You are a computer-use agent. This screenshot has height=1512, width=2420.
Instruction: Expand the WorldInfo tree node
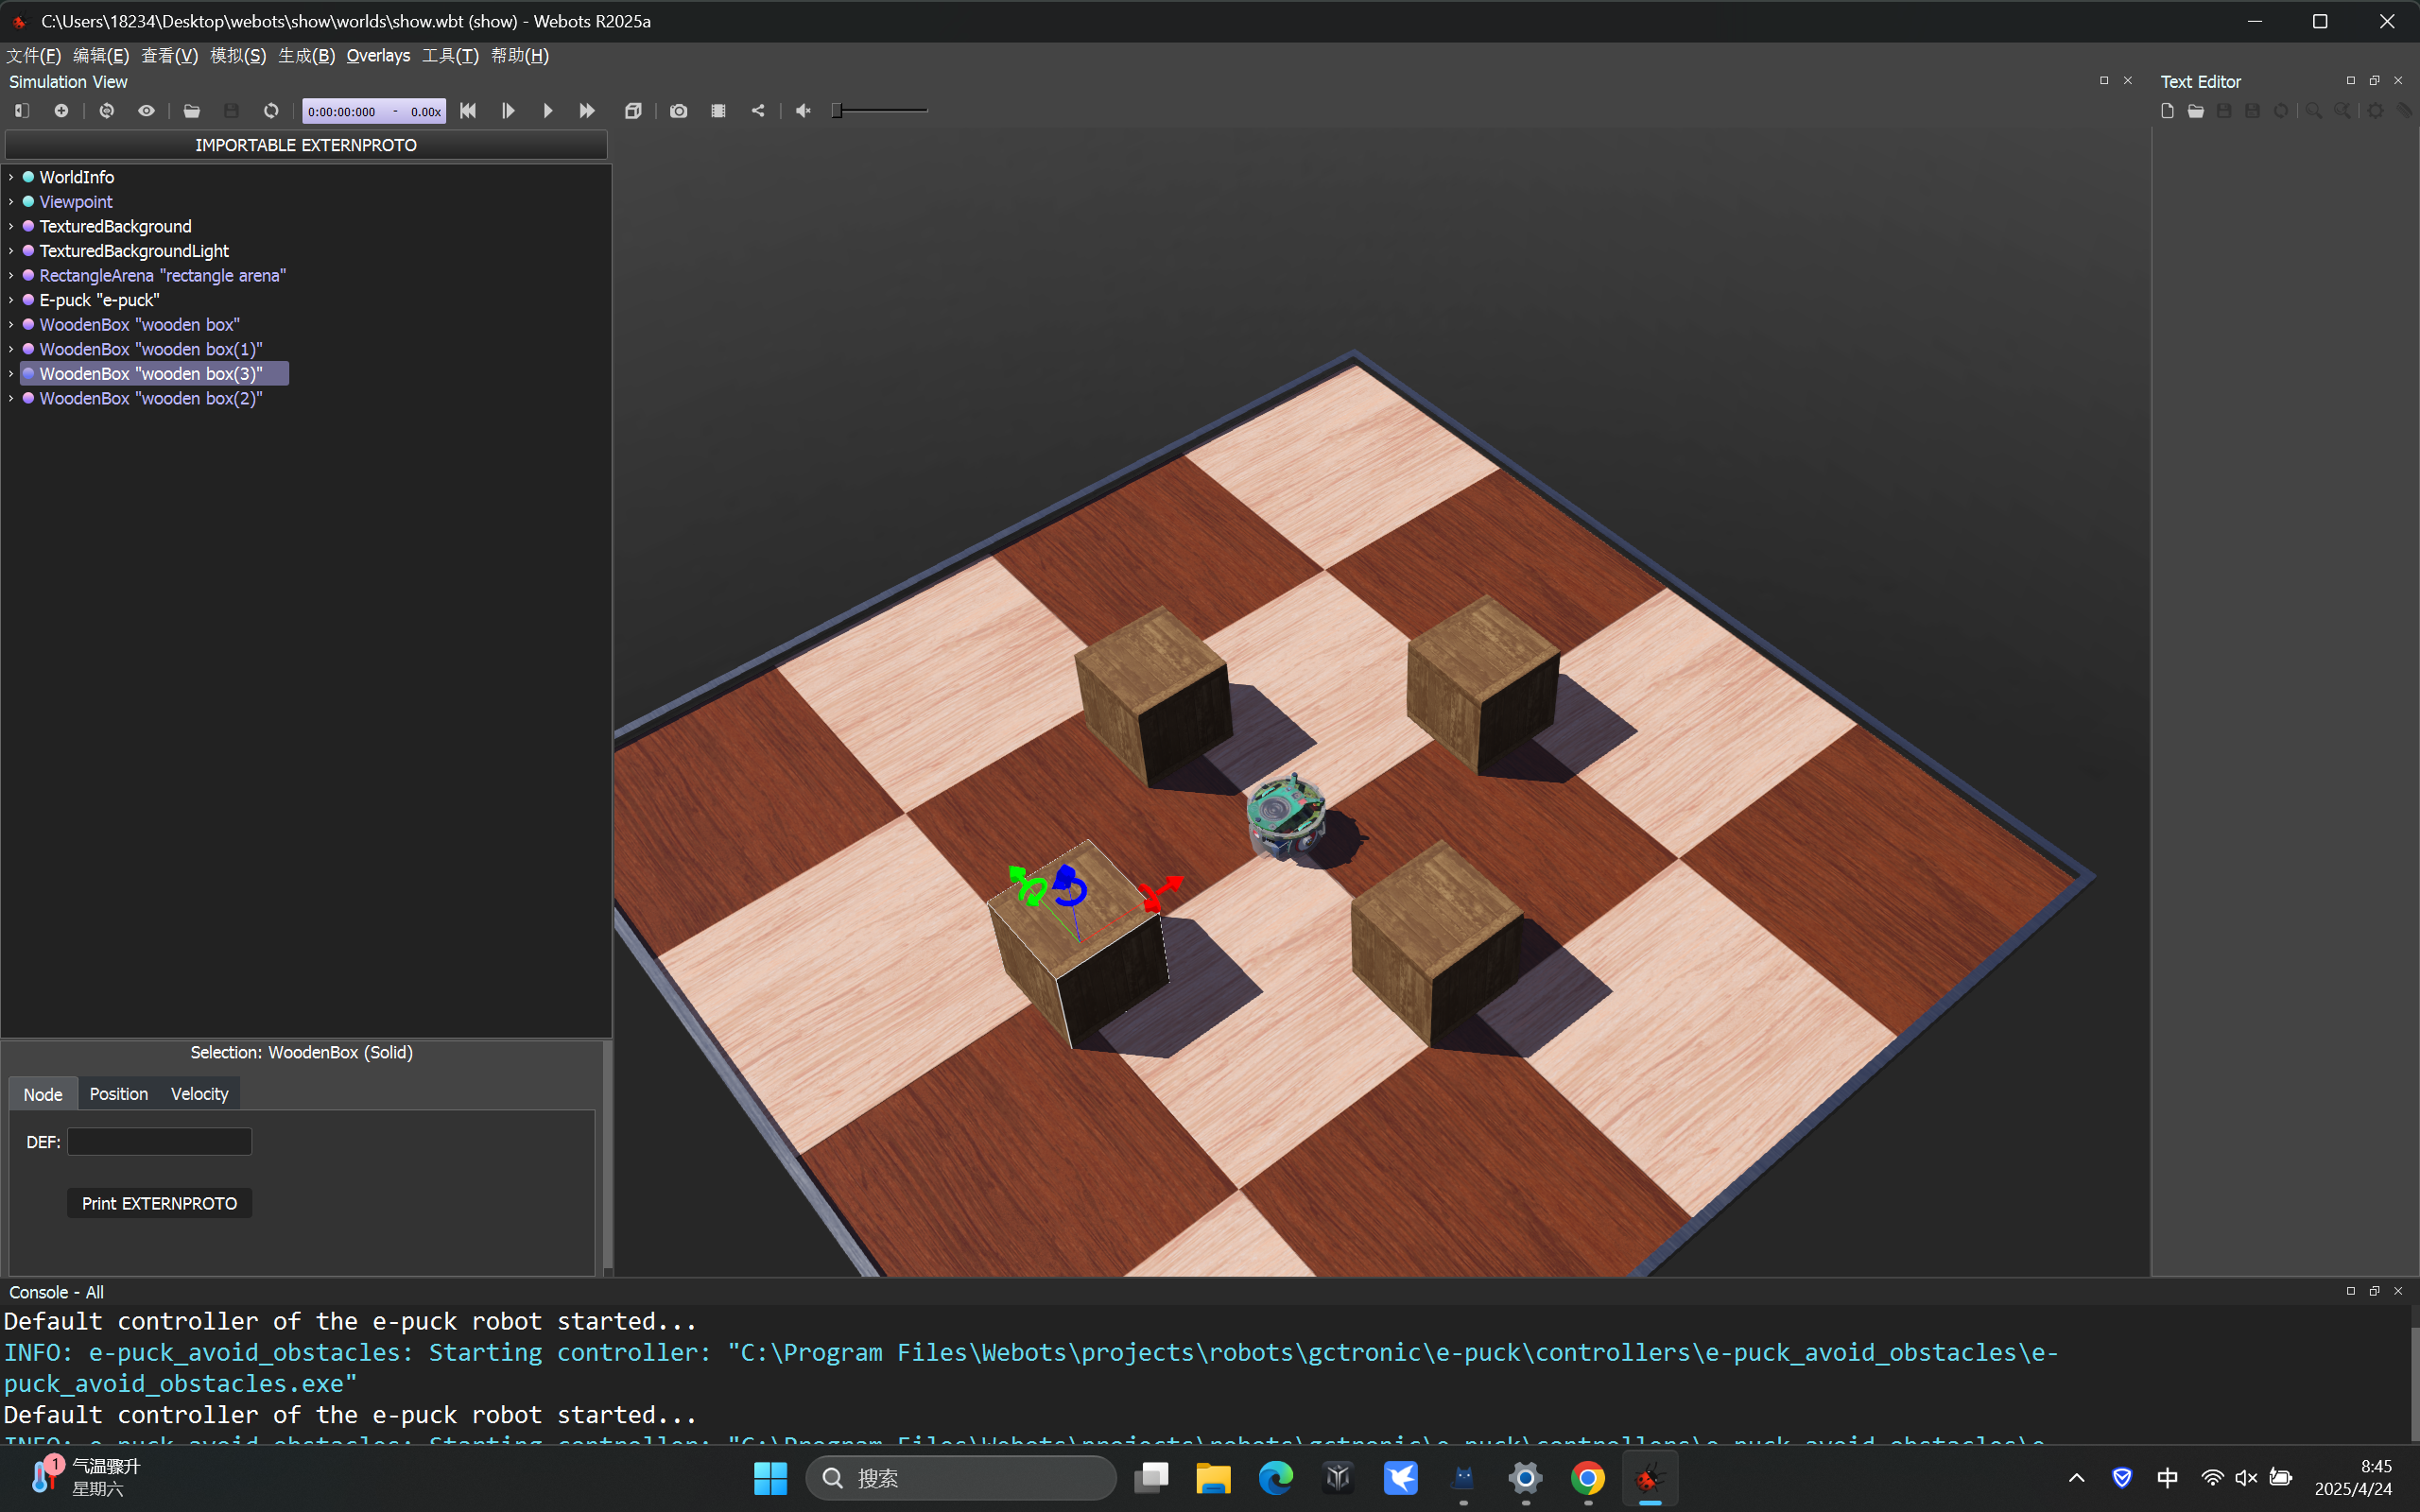coord(11,177)
